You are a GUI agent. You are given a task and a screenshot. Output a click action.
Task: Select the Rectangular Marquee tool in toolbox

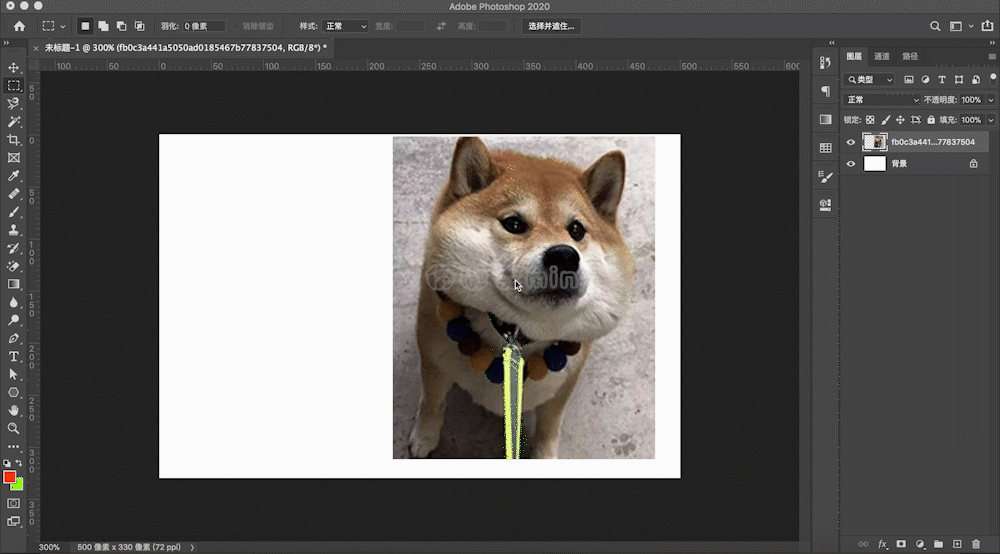pyautogui.click(x=13, y=85)
